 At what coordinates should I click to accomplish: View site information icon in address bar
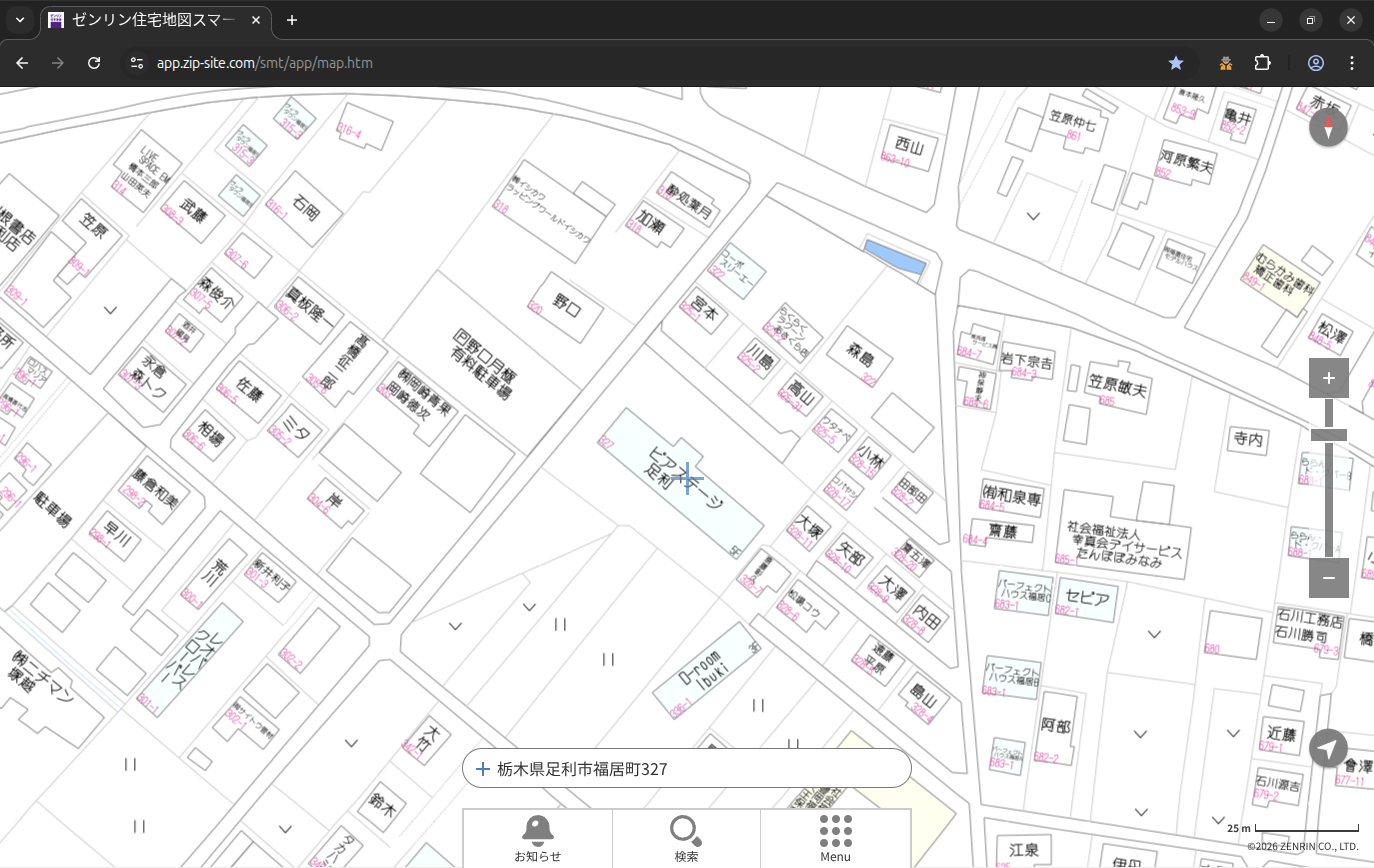(x=137, y=63)
